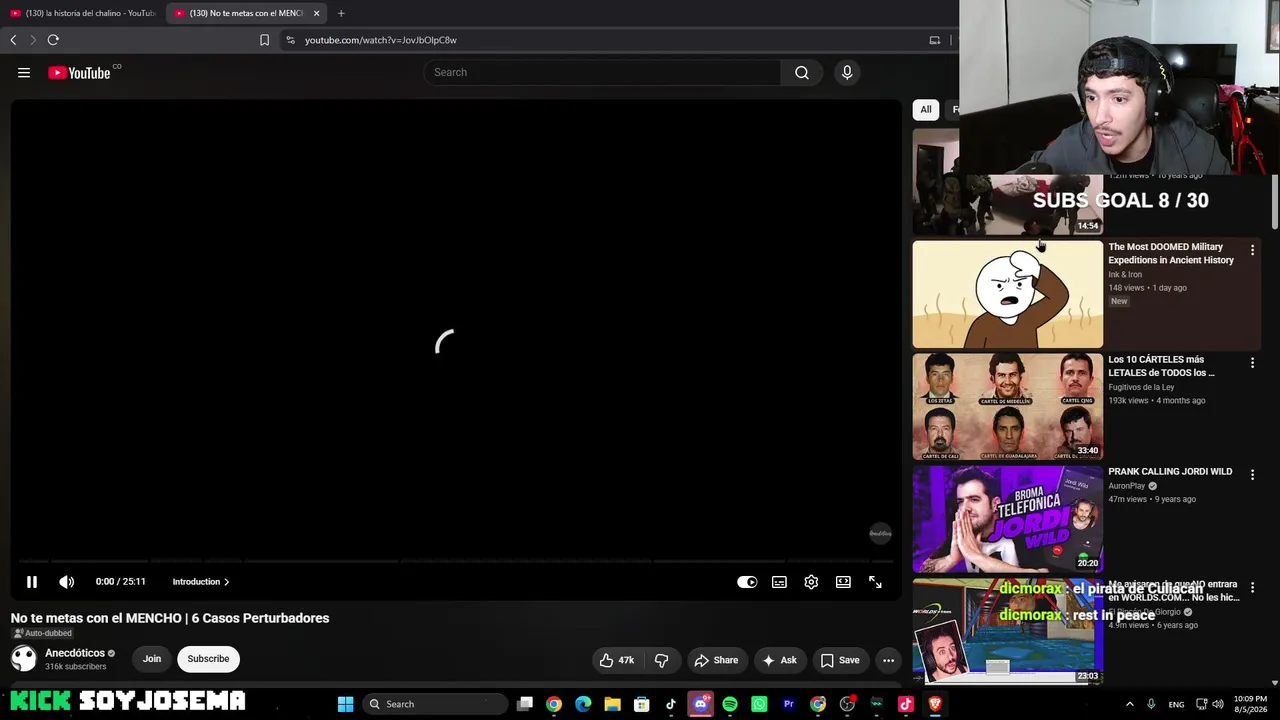Open the PRANK CALLING JORDI WILD thumbnail
1280x720 pixels.
[x=1007, y=519]
